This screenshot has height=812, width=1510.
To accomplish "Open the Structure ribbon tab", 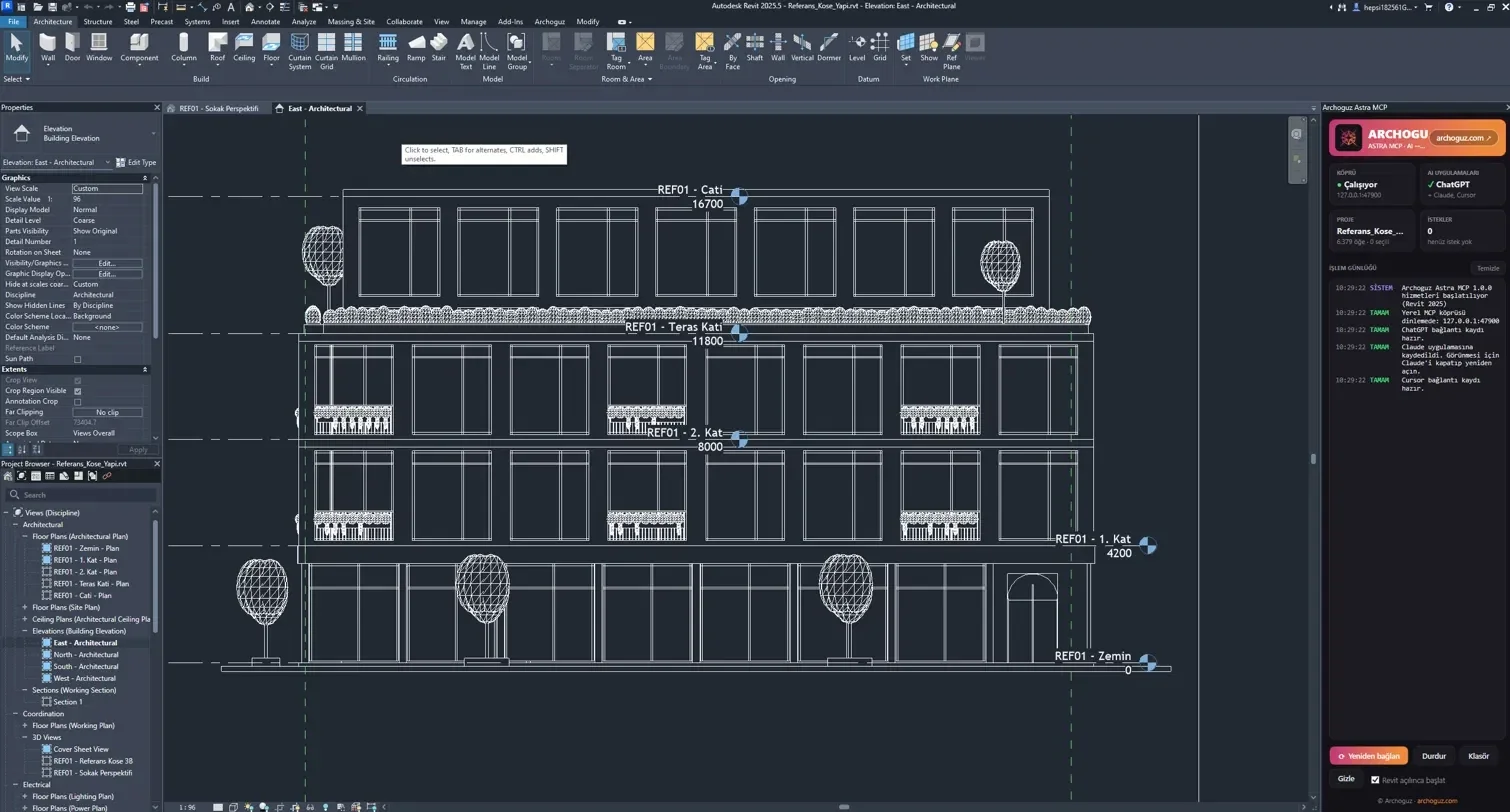I will tap(98, 21).
